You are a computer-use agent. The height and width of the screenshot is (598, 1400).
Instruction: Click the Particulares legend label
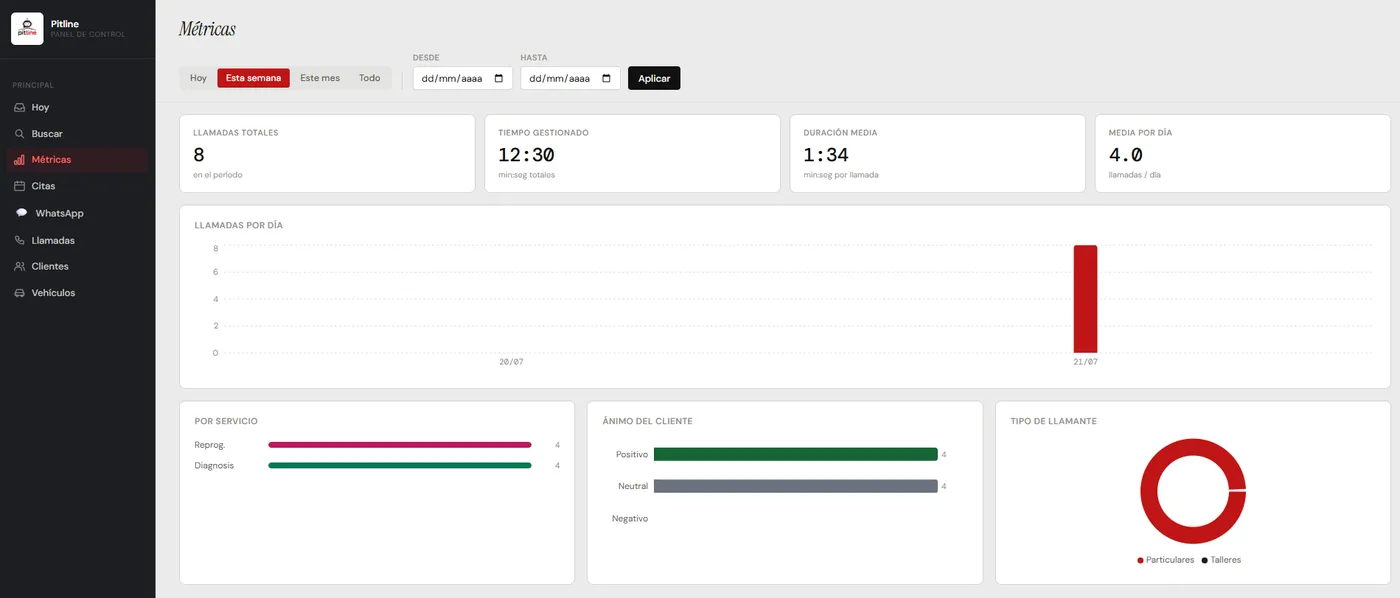coord(1170,560)
